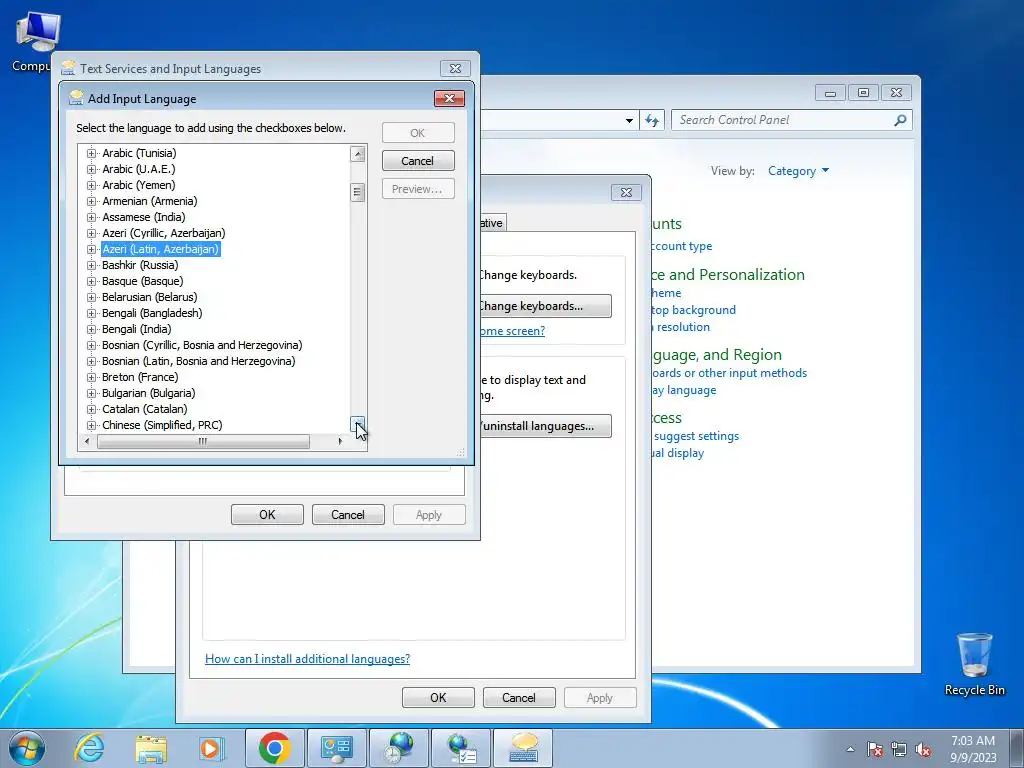Expand Chinese (Simplified, PRC) node
Image resolution: width=1024 pixels, height=768 pixels.
[x=91, y=425]
